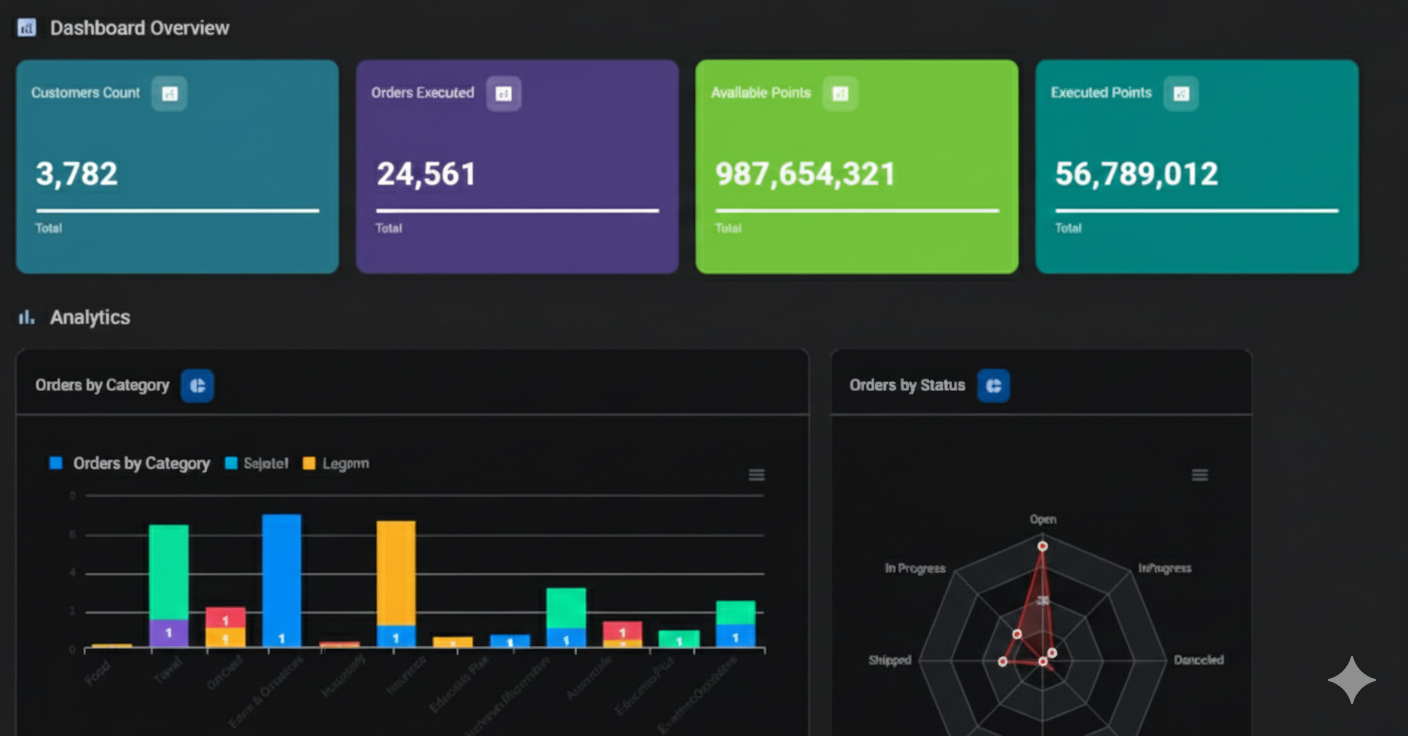Click the Orders by Category chart icon
1408x736 pixels.
pos(197,385)
